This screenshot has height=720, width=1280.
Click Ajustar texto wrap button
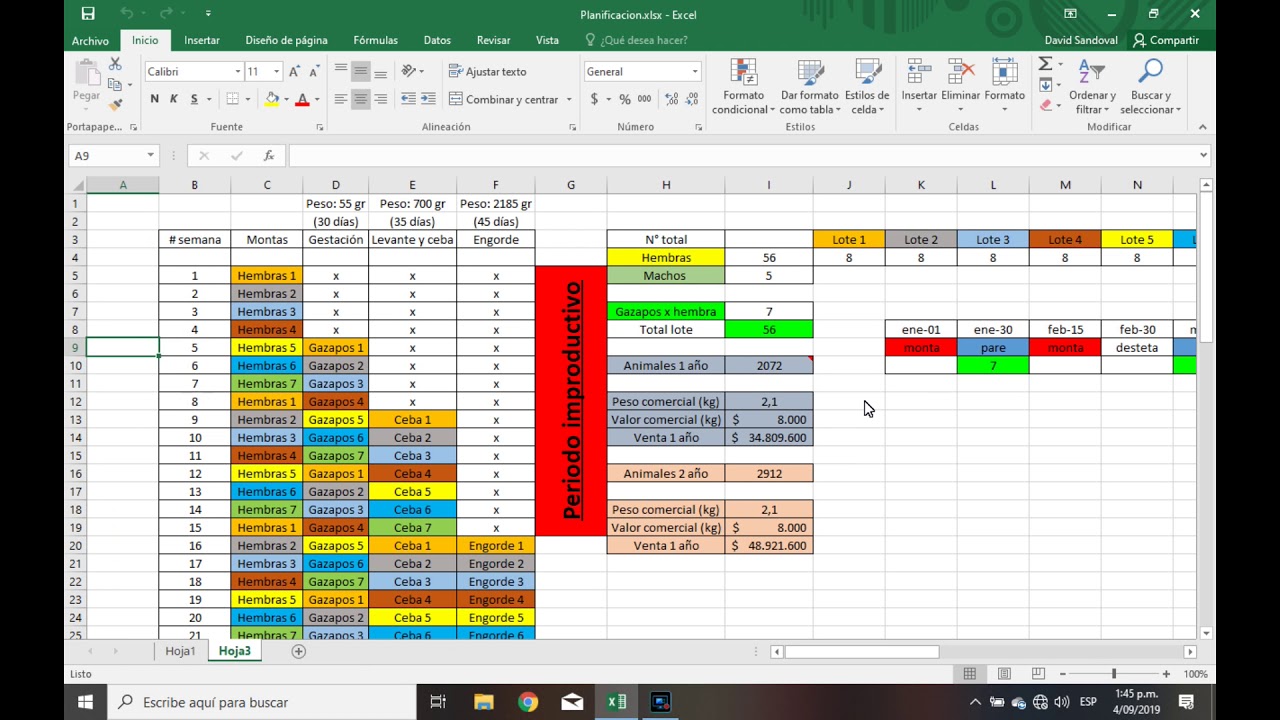[488, 71]
